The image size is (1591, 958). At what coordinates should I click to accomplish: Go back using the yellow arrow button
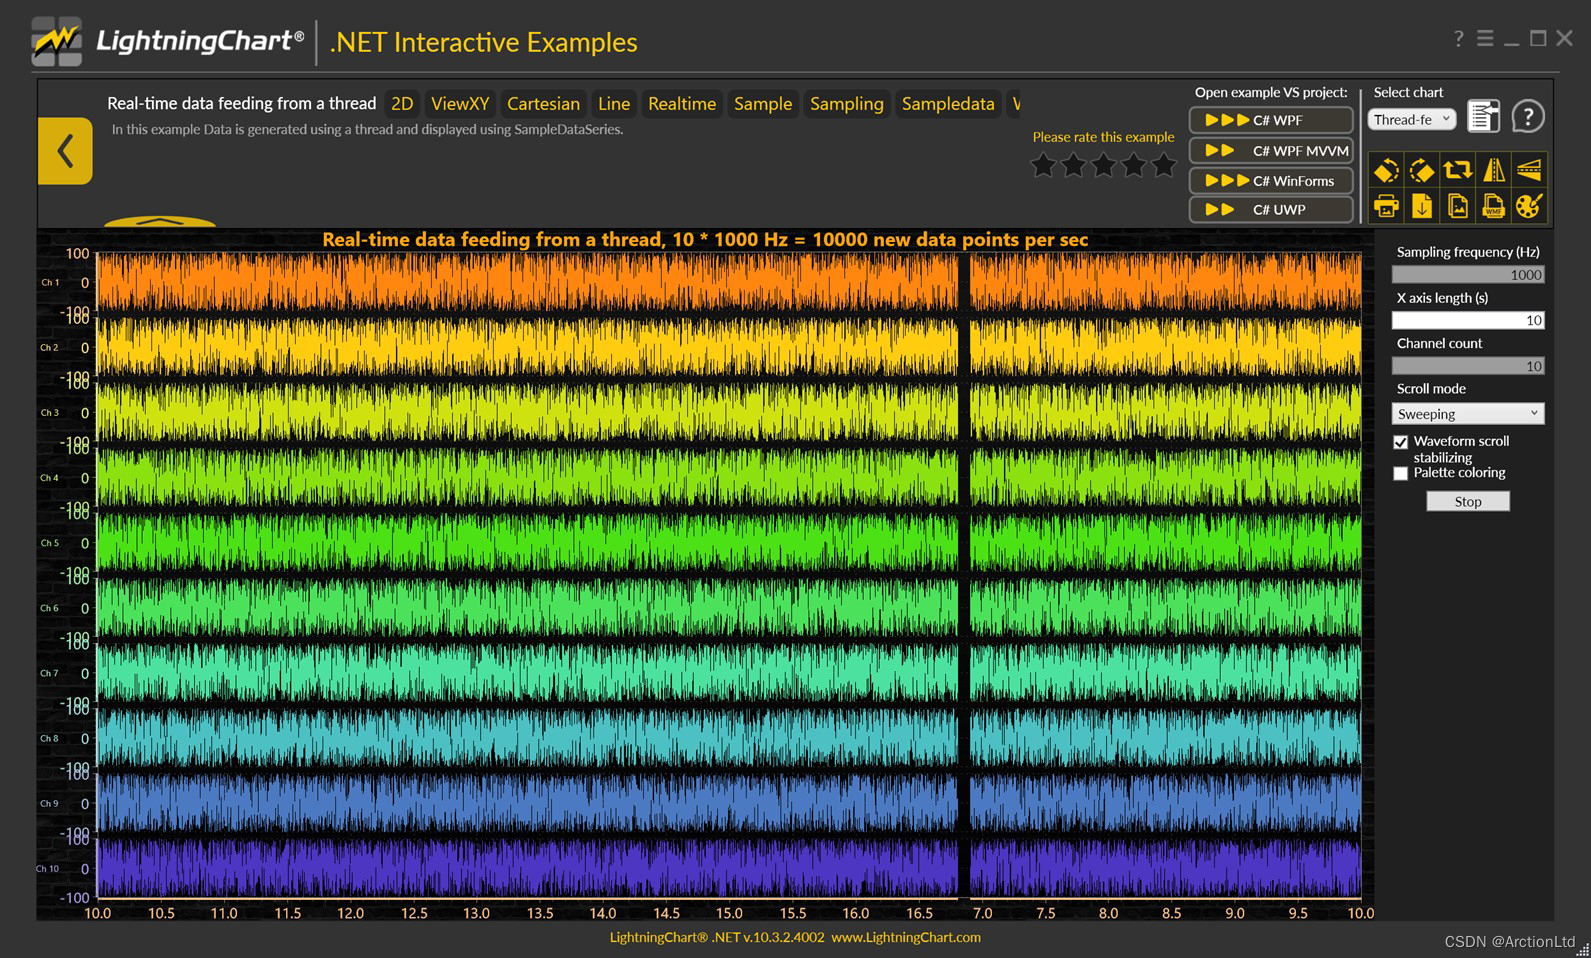pos(65,151)
